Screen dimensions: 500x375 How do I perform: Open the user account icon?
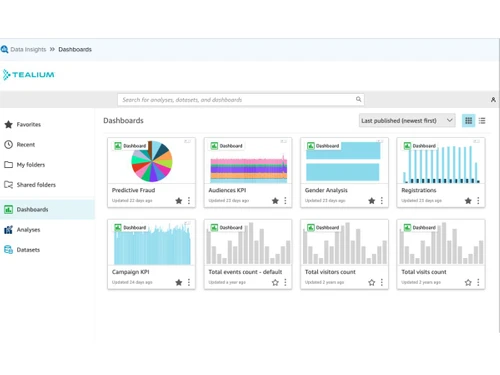493,100
